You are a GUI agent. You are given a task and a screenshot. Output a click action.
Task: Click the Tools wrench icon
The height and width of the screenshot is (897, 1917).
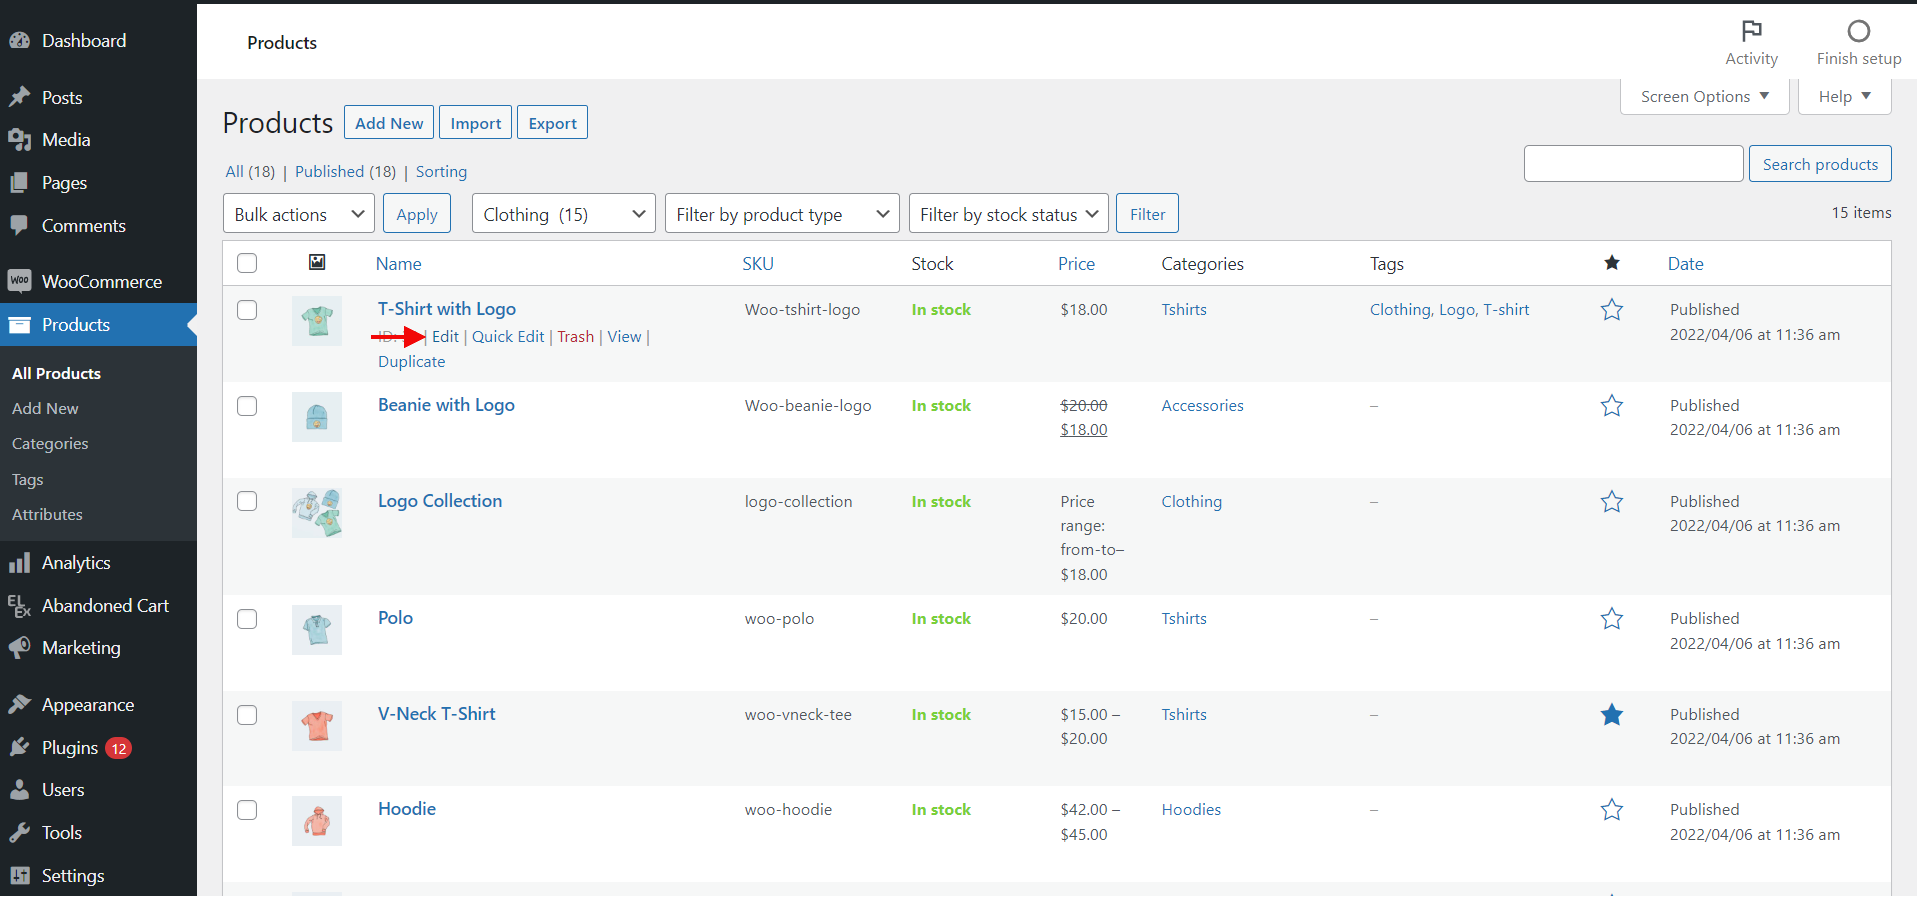(19, 833)
